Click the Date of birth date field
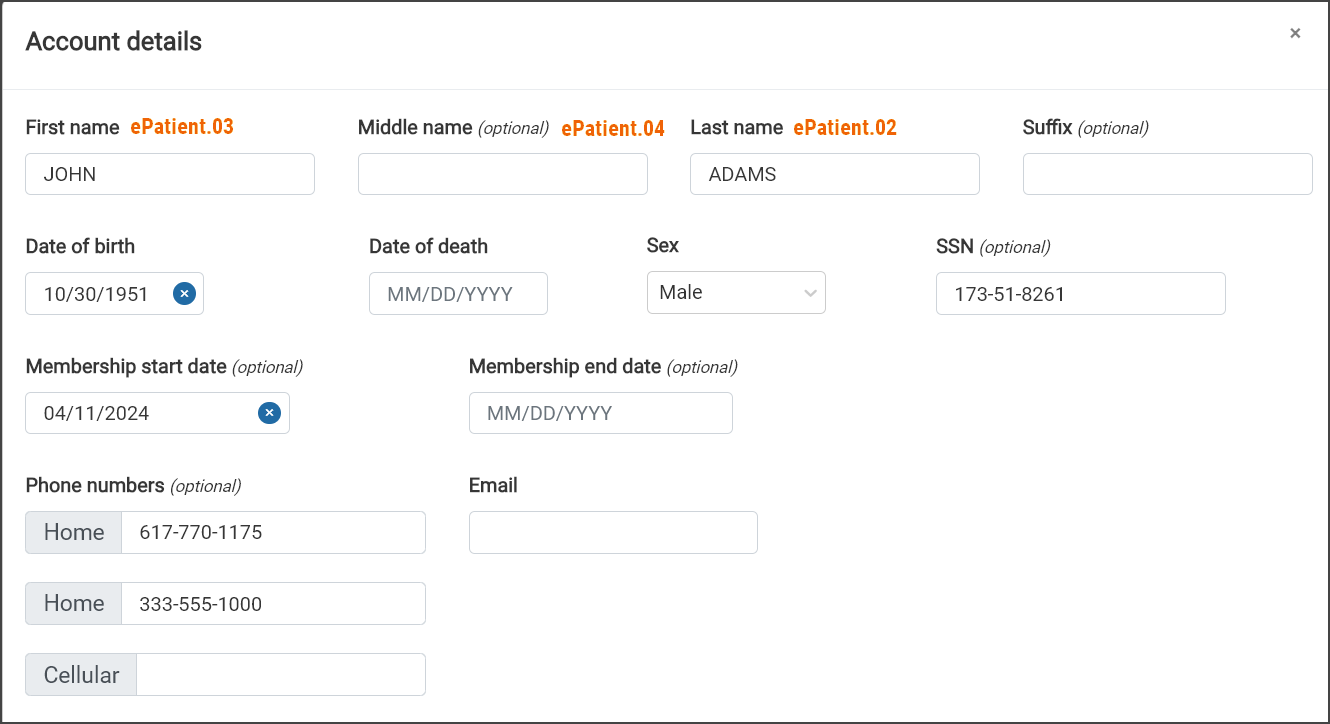Image resolution: width=1330 pixels, height=724 pixels. [100, 294]
